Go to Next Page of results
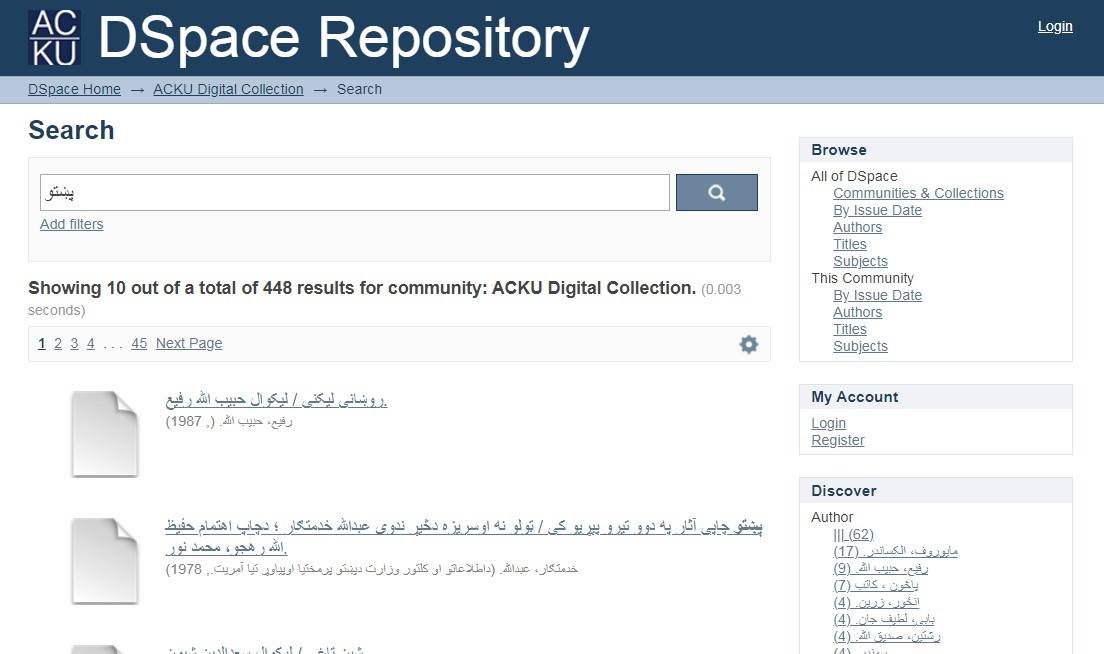 pyautogui.click(x=189, y=343)
